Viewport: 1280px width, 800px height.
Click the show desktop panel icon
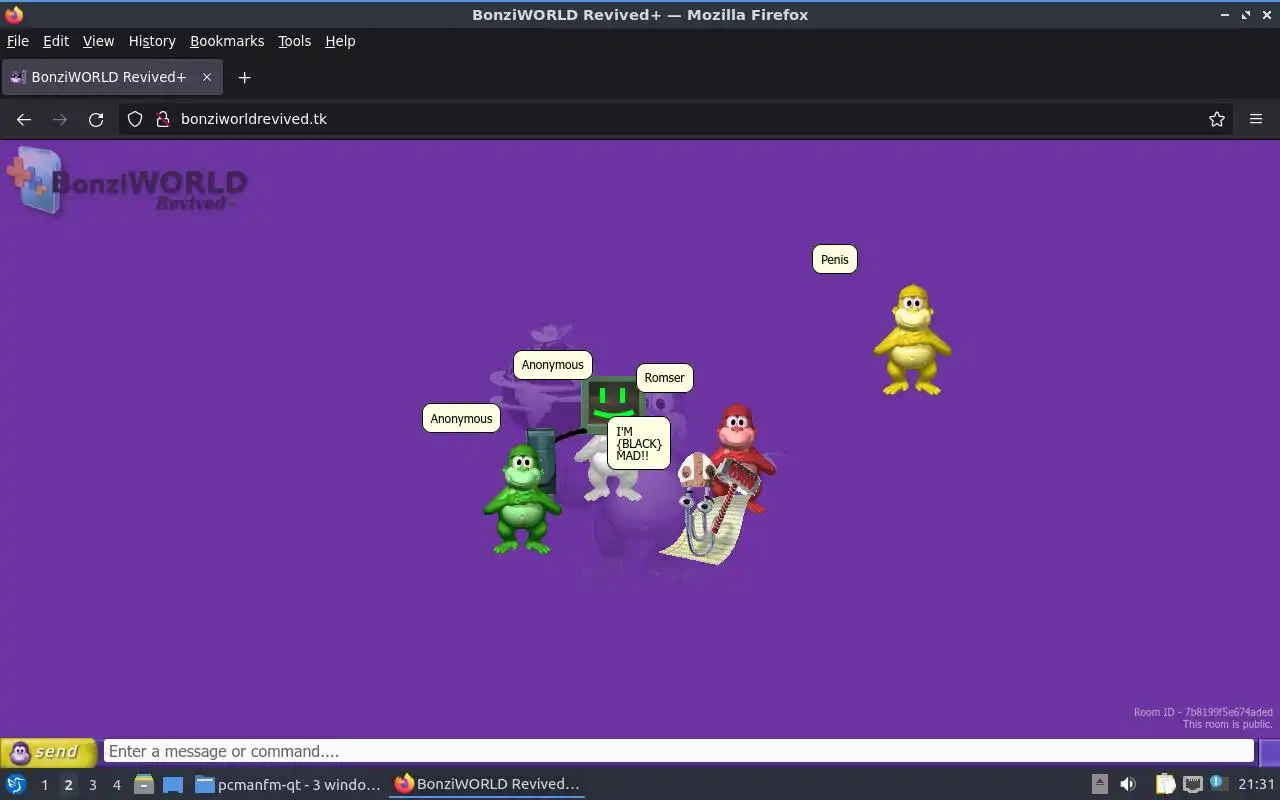point(173,784)
